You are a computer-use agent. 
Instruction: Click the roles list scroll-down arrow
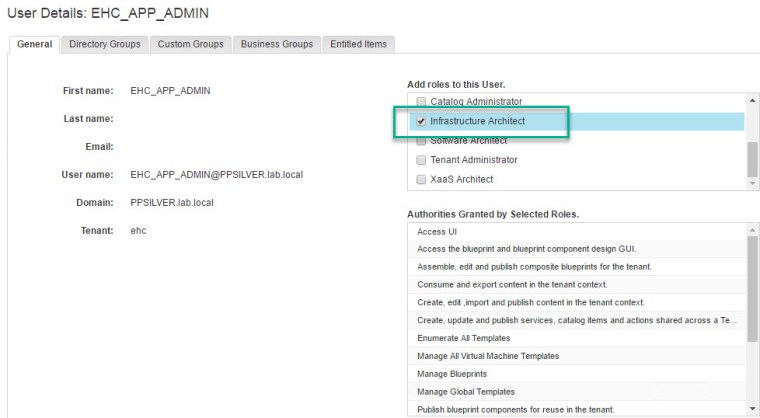click(x=752, y=183)
